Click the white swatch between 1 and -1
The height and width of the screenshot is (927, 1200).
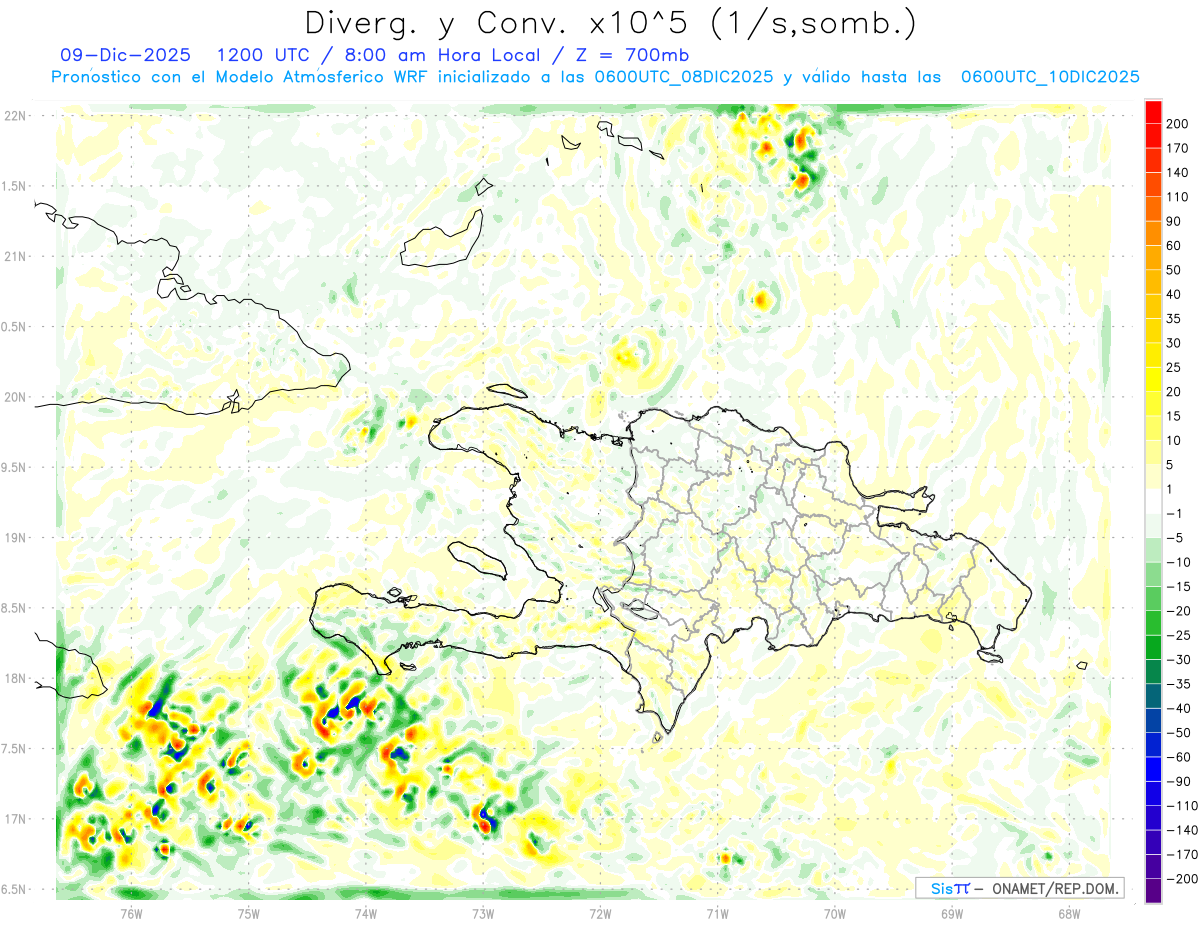coord(1153,501)
